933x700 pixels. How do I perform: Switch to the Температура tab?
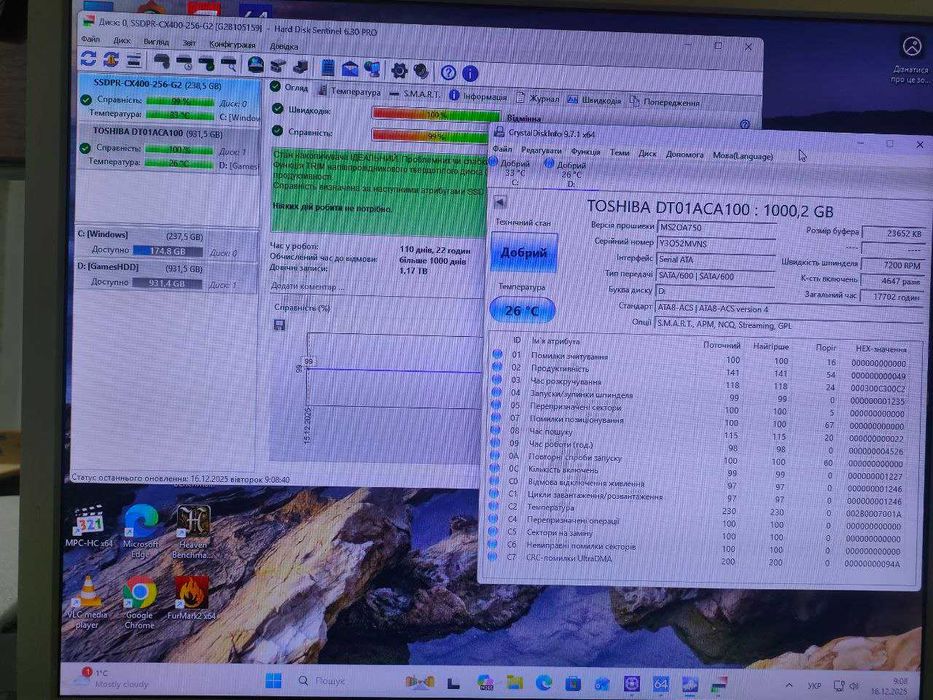(x=349, y=92)
